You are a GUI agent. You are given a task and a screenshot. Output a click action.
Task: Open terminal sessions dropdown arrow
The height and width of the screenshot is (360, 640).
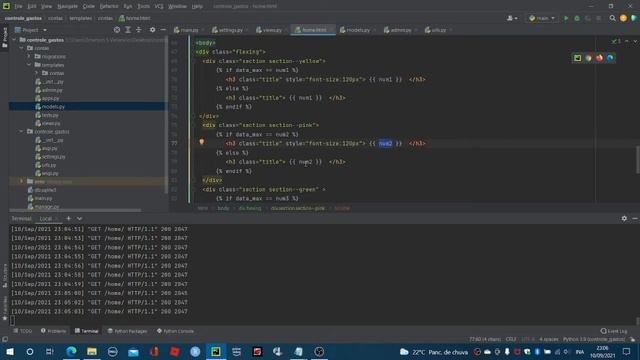(x=79, y=218)
